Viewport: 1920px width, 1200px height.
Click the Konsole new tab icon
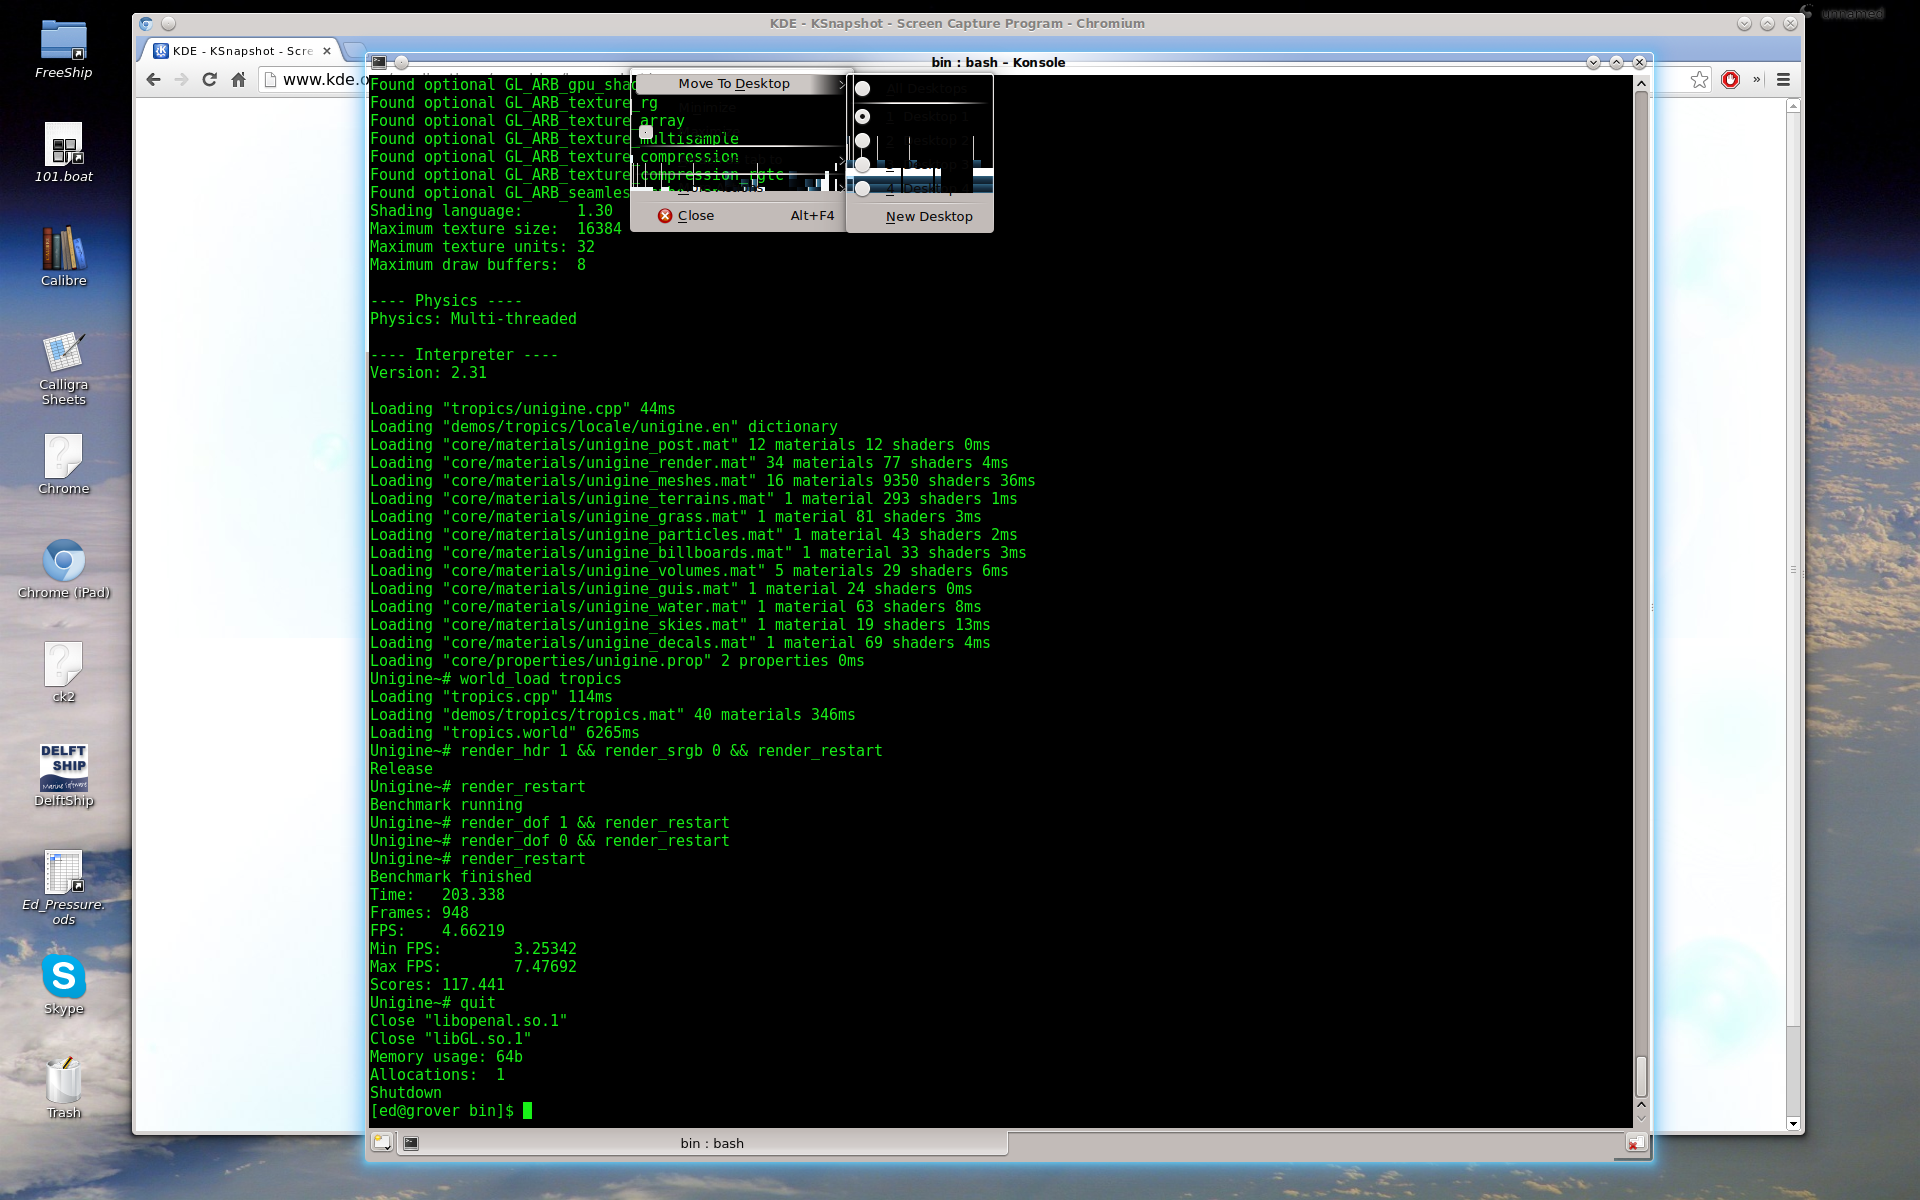point(381,1142)
